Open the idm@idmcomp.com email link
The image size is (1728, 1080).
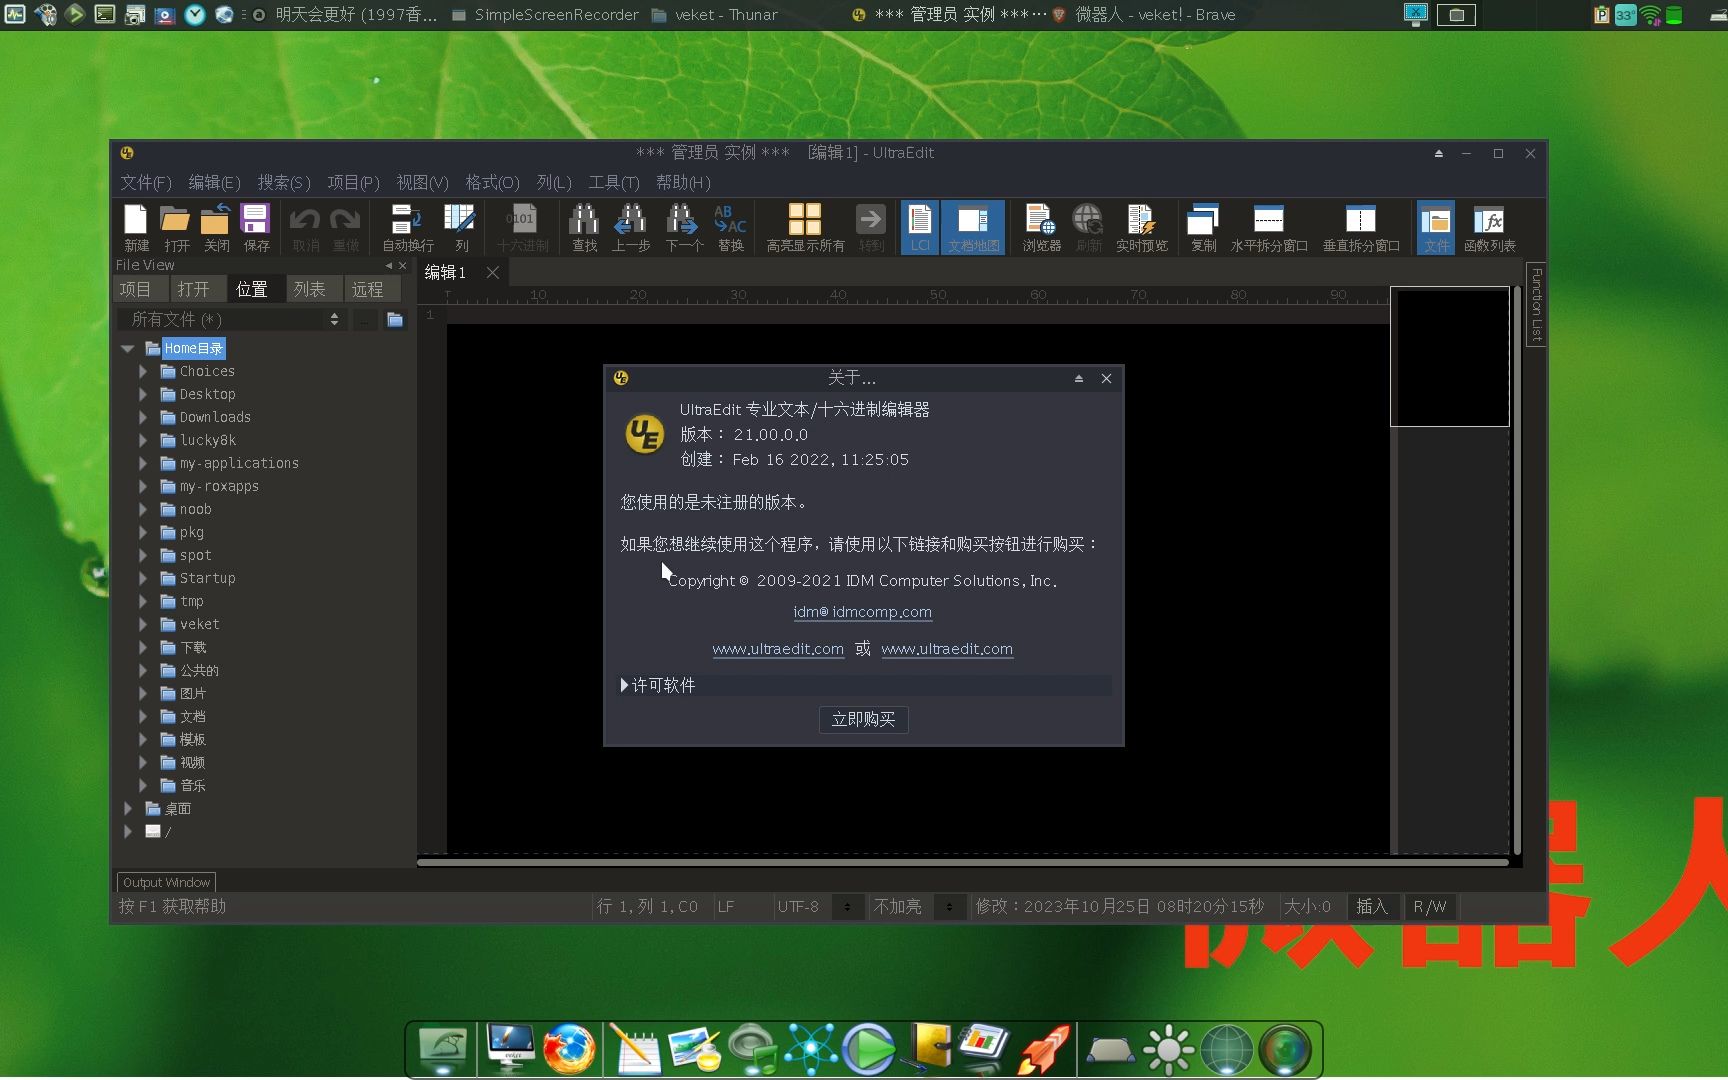[862, 612]
